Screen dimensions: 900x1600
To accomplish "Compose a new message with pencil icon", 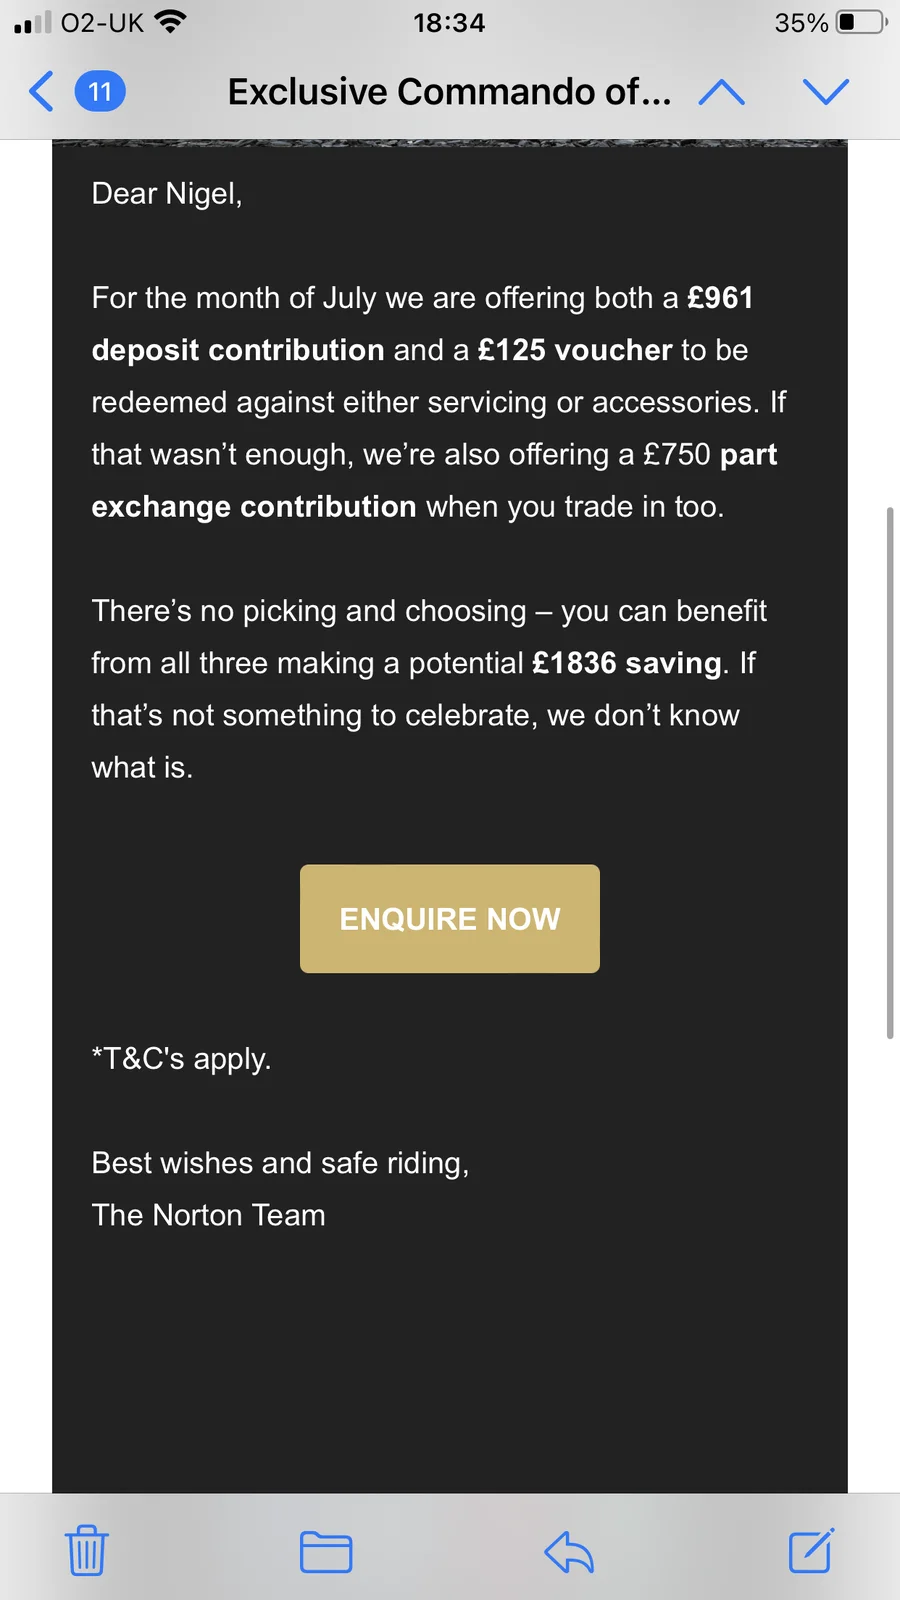I will 811,1550.
